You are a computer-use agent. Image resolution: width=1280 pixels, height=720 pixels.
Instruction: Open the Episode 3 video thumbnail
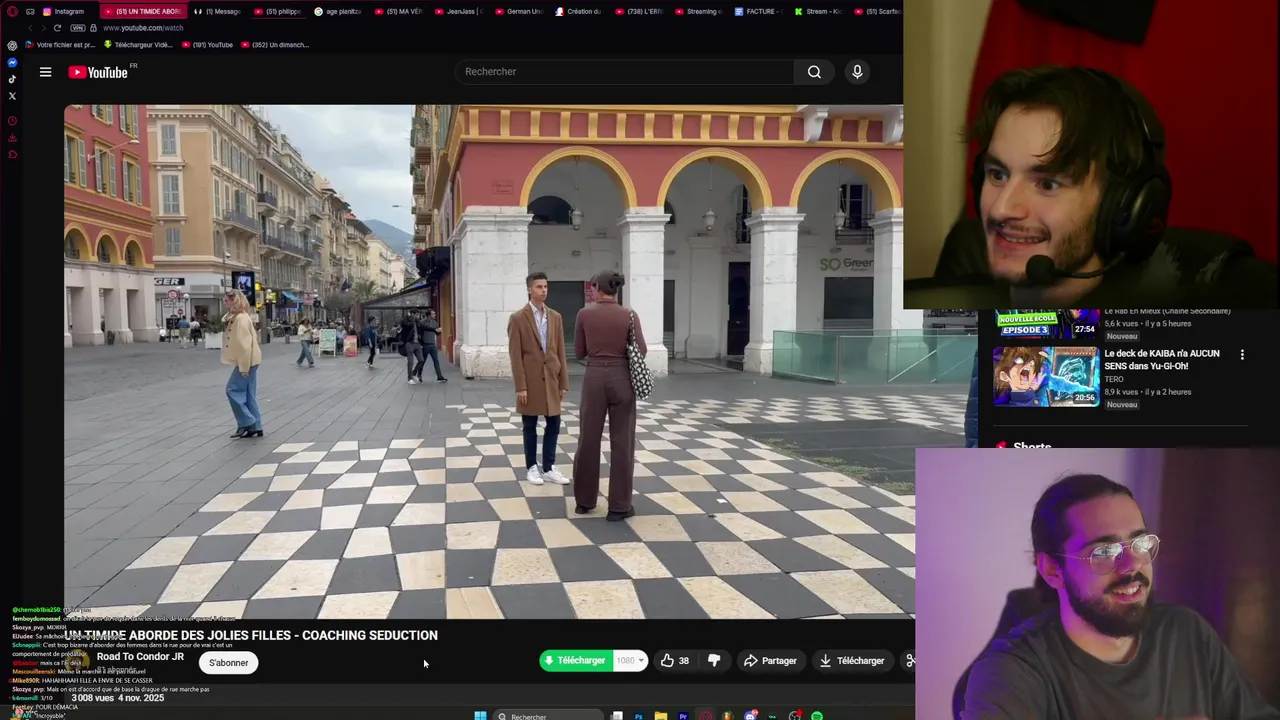1046,324
